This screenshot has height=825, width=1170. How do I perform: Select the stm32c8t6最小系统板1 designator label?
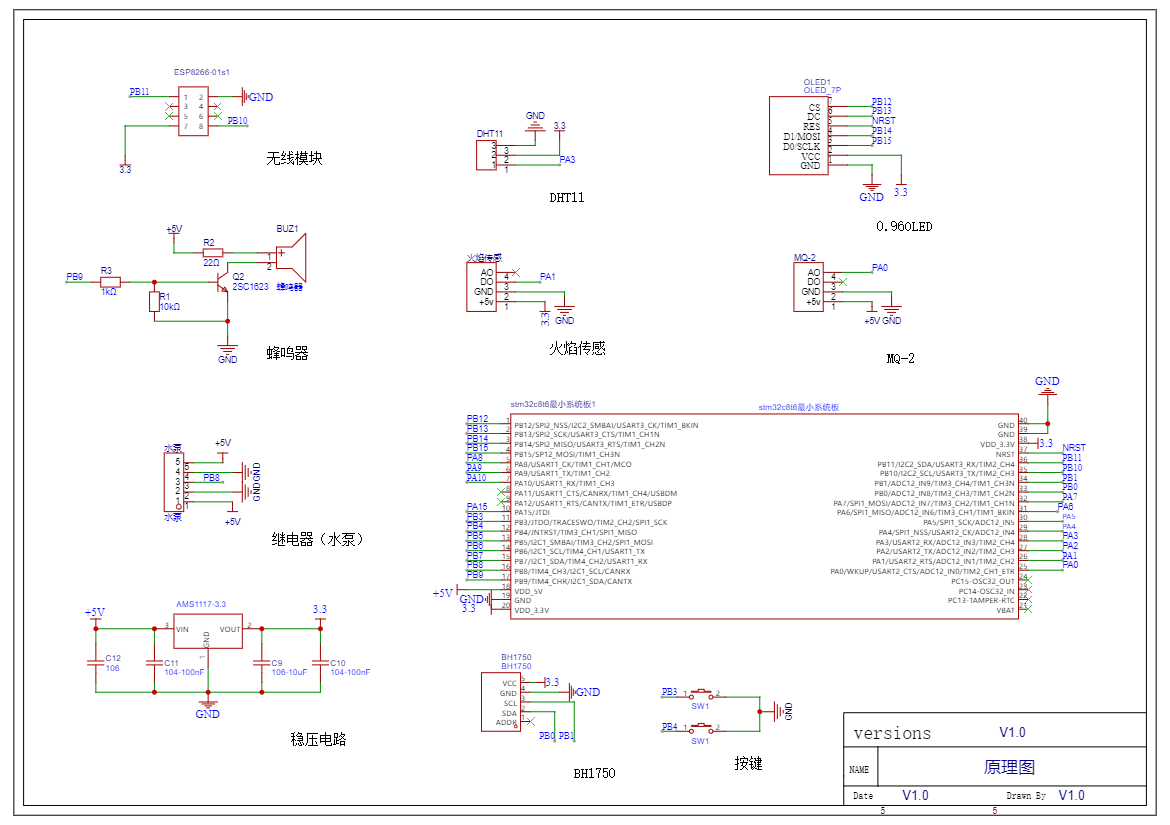(553, 404)
